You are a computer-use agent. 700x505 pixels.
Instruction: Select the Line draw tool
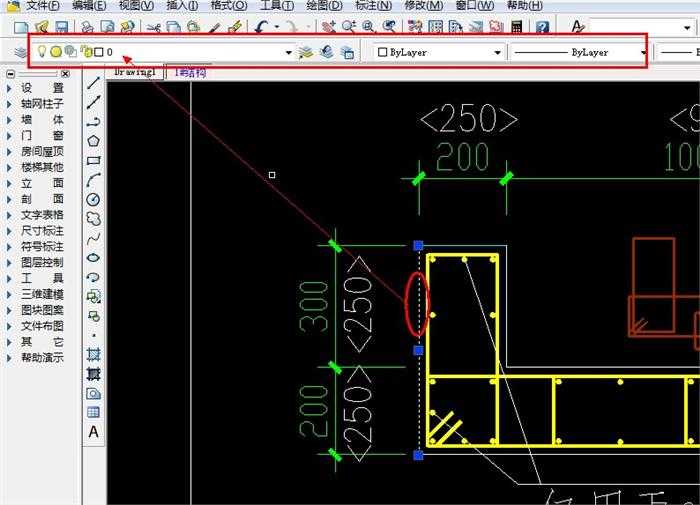[93, 83]
